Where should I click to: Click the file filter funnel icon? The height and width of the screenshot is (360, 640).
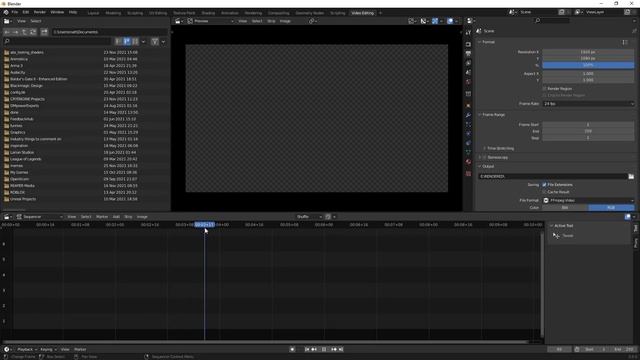pos(155,41)
